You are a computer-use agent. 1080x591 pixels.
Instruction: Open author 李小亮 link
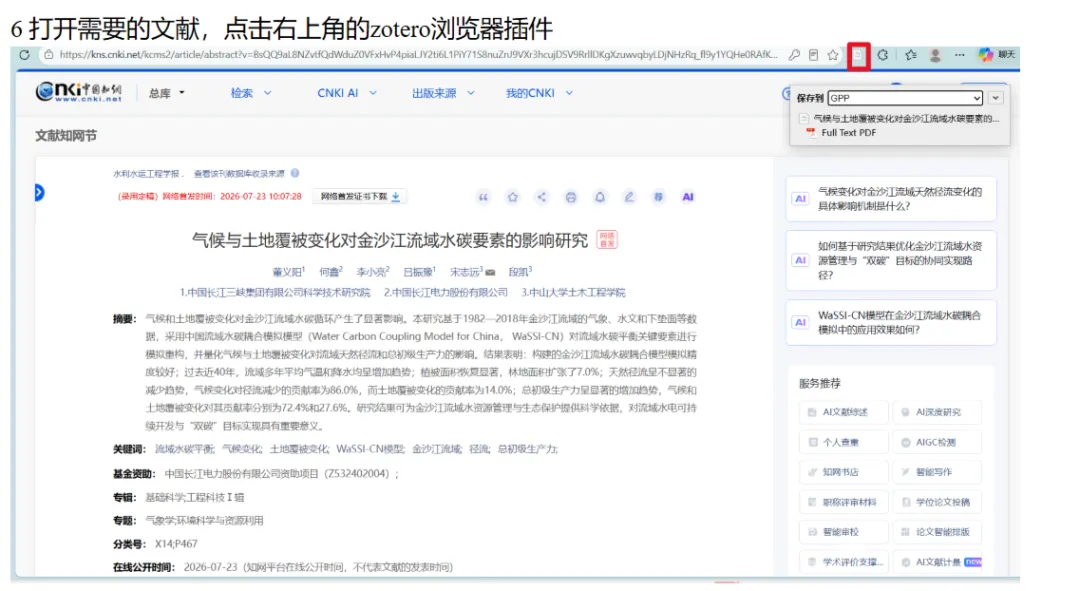tap(371, 272)
